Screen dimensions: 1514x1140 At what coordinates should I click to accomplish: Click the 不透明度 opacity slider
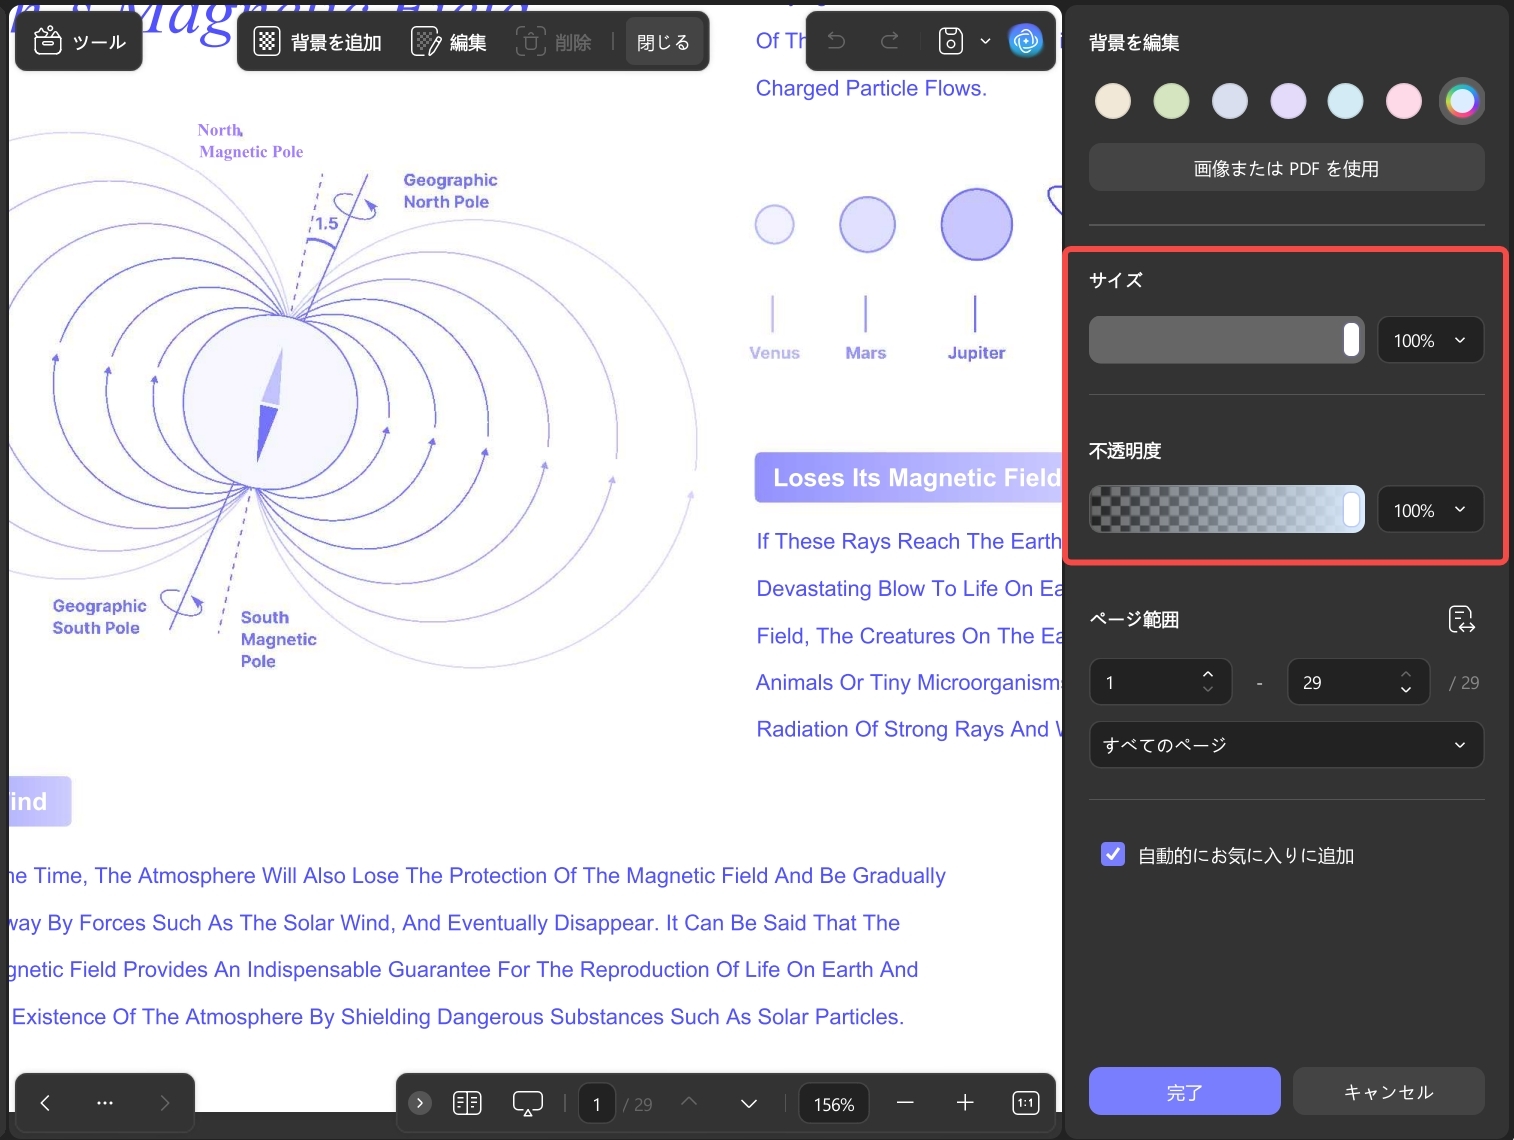click(x=1226, y=509)
